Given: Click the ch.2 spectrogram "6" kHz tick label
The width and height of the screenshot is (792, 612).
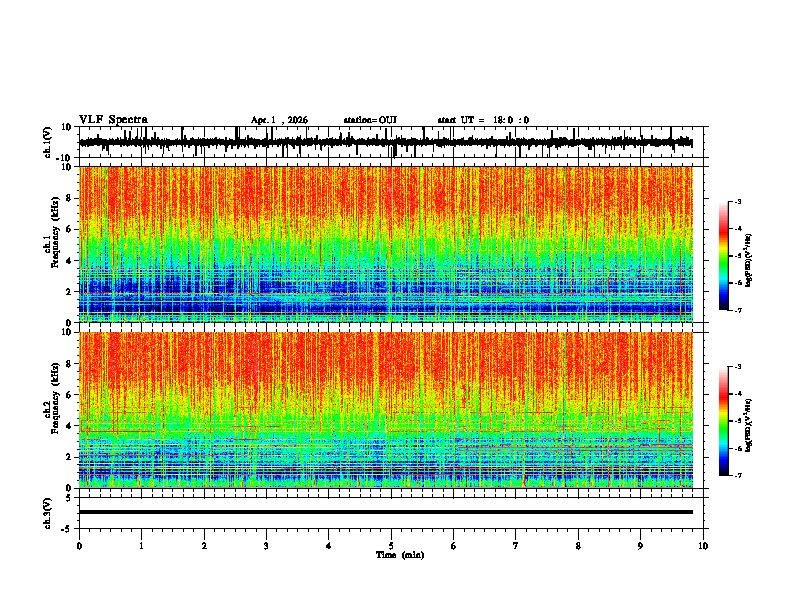Looking at the screenshot, I should (x=69, y=395).
